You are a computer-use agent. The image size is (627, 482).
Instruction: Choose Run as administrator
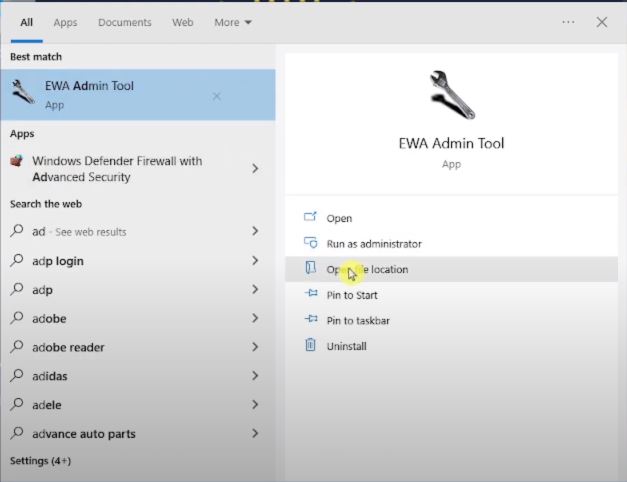pos(451,244)
